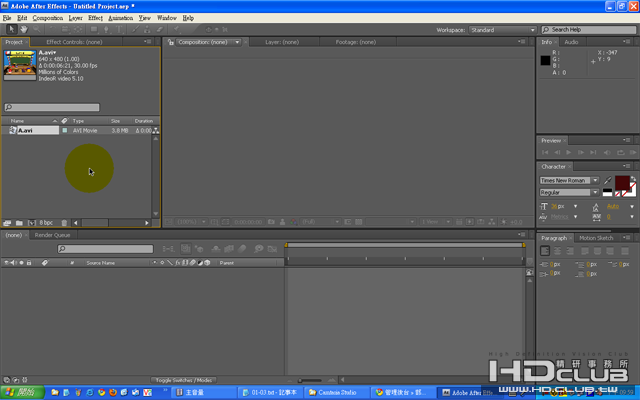Select the Puppet Pin tool

pyautogui.click(x=176, y=29)
